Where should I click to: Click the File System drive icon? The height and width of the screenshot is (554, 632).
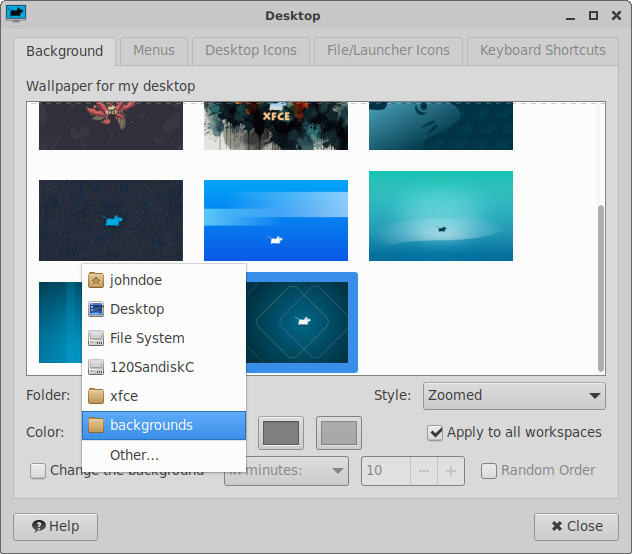(96, 338)
